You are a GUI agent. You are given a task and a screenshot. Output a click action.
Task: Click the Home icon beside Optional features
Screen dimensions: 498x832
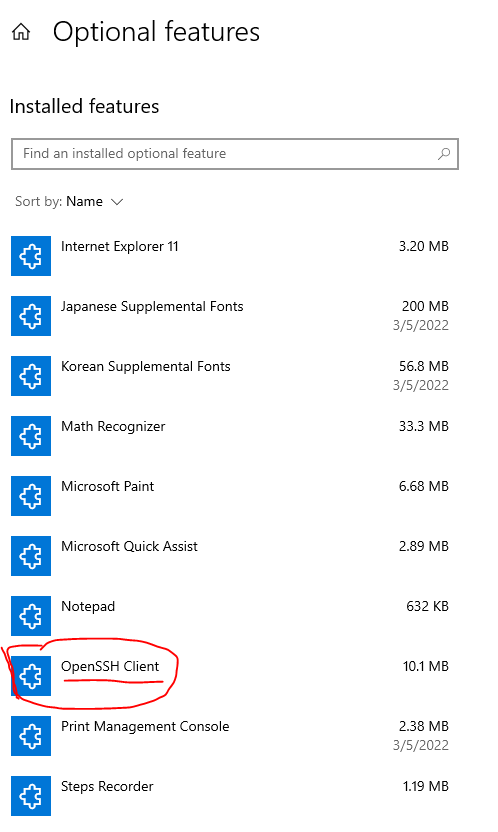[x=21, y=32]
